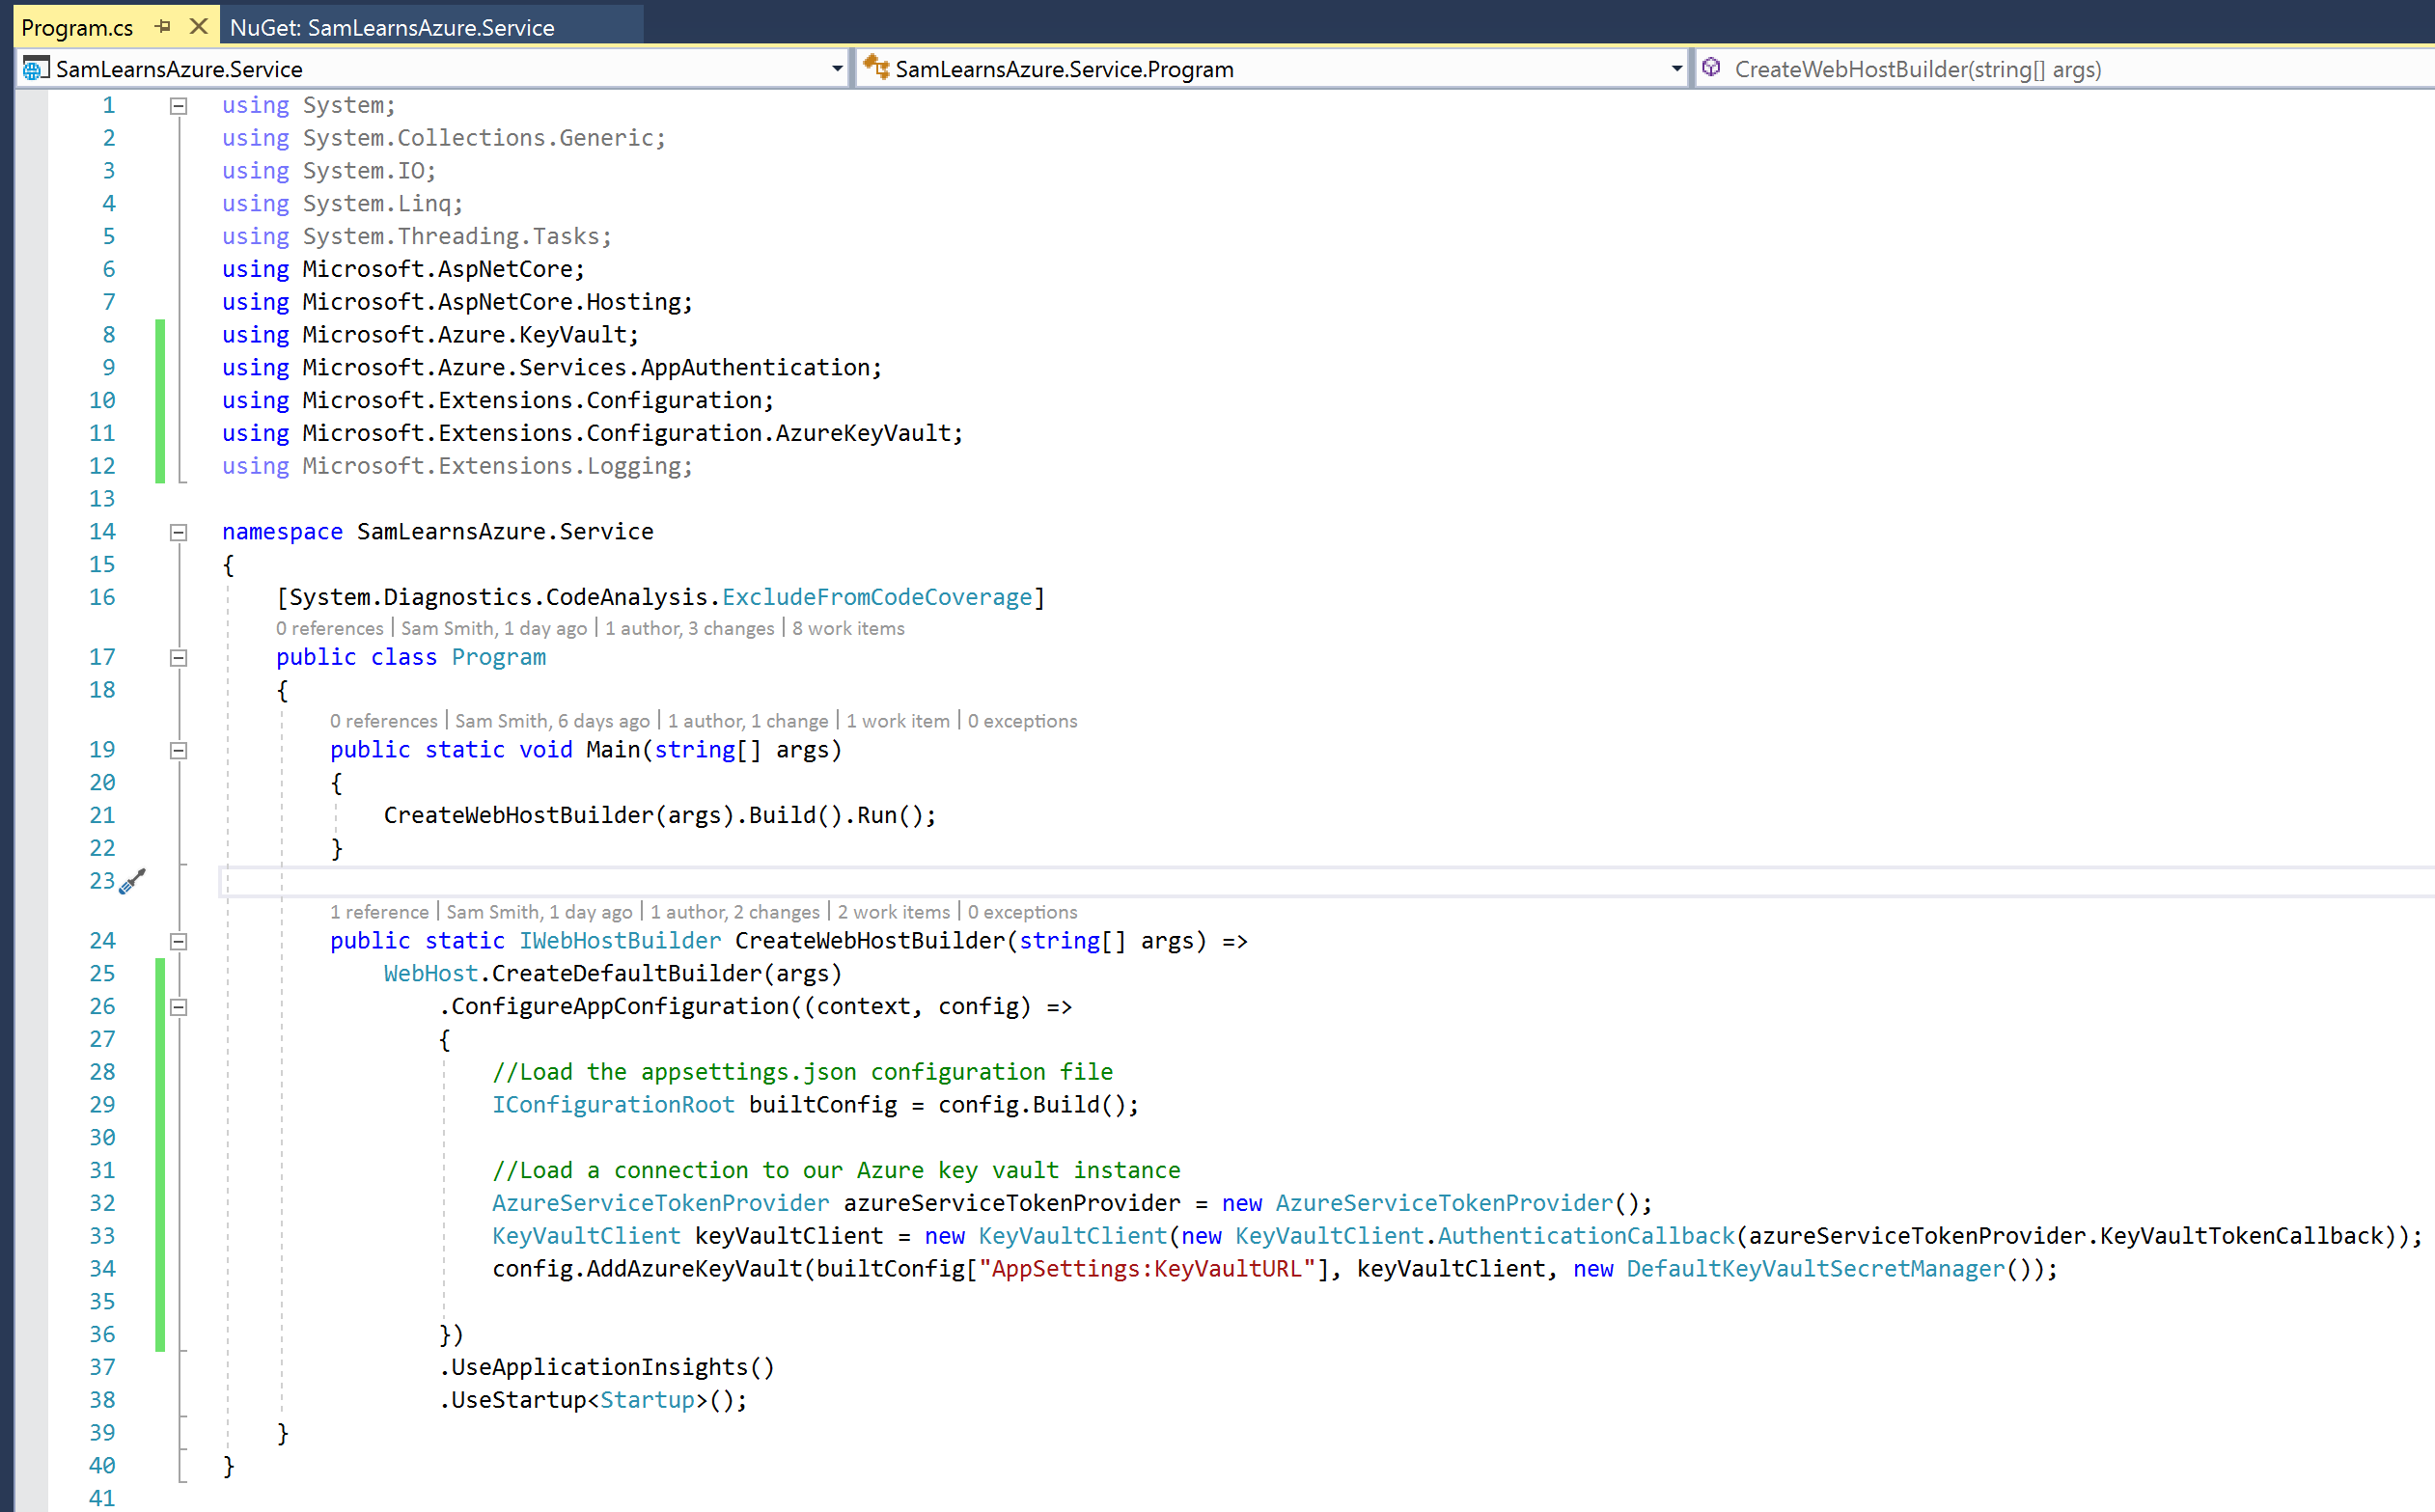Viewport: 2435px width, 1512px height.
Task: Click the class icon beside SamLearnsAzure.Service.Program
Action: pos(876,68)
